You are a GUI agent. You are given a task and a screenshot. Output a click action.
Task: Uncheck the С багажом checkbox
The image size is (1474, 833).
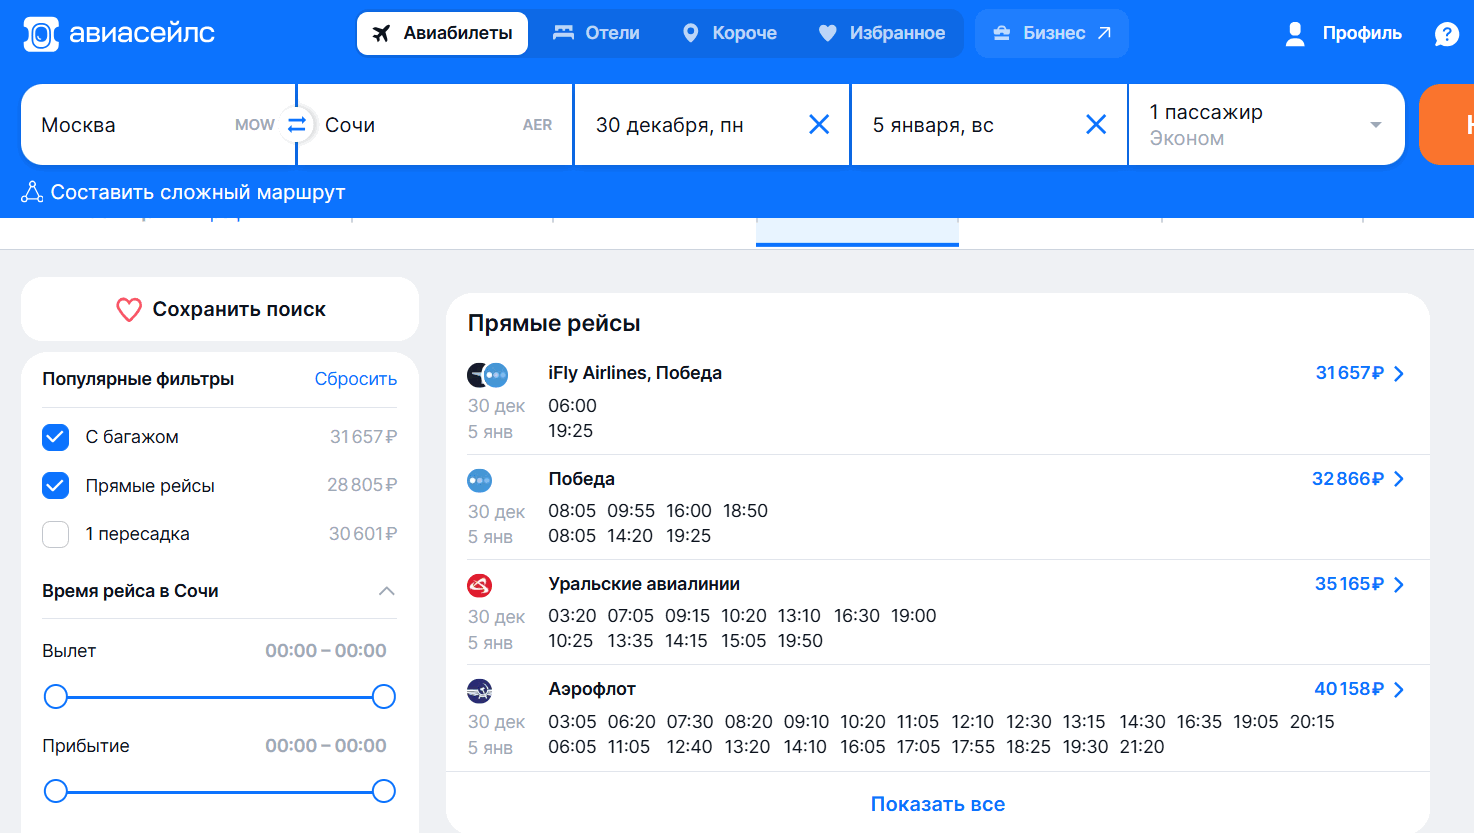pyautogui.click(x=56, y=437)
